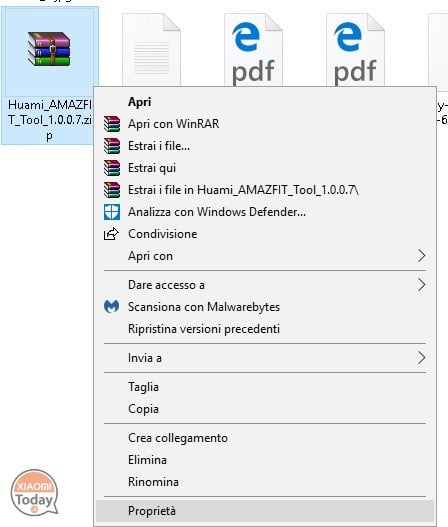Select the first Edge pdf file icon
The width and height of the screenshot is (448, 527).
(x=253, y=49)
